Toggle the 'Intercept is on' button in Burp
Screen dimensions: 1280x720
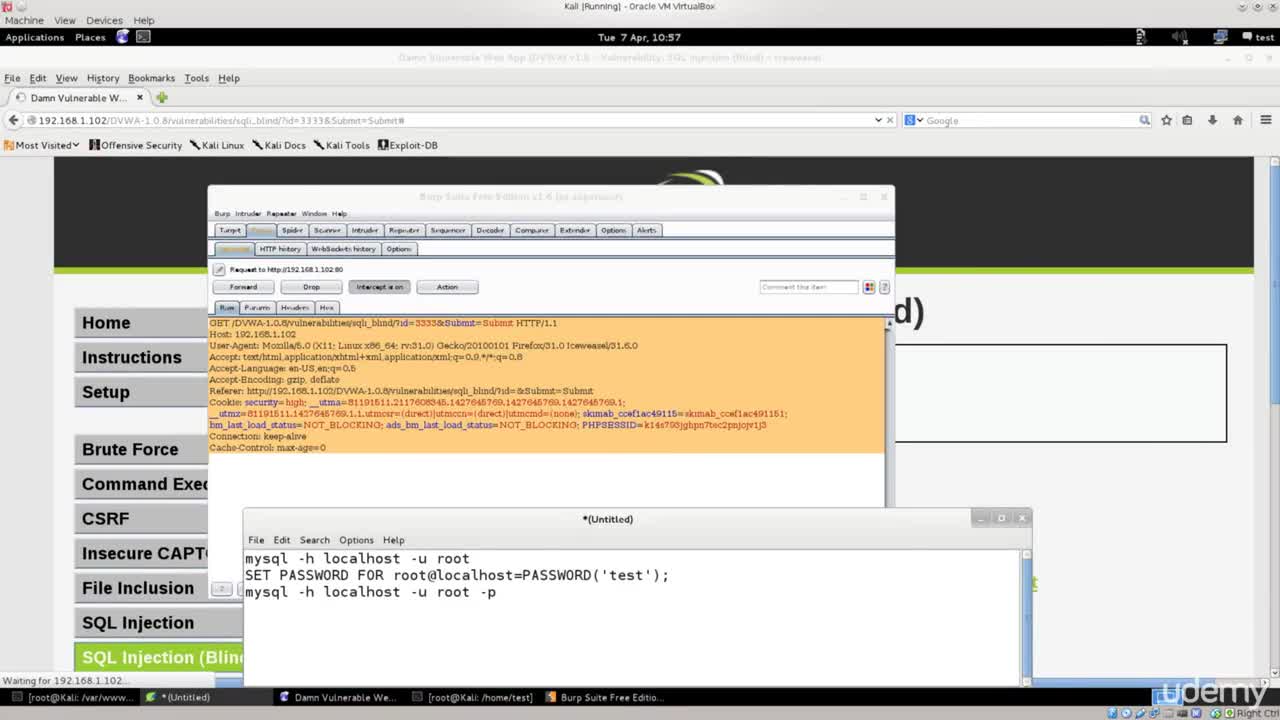pos(379,287)
